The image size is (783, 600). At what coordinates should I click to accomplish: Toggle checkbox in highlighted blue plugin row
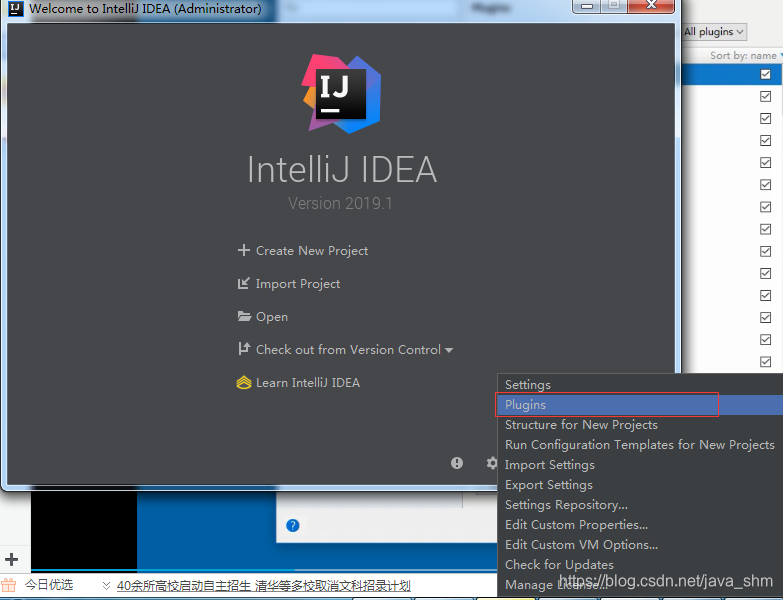tap(765, 74)
